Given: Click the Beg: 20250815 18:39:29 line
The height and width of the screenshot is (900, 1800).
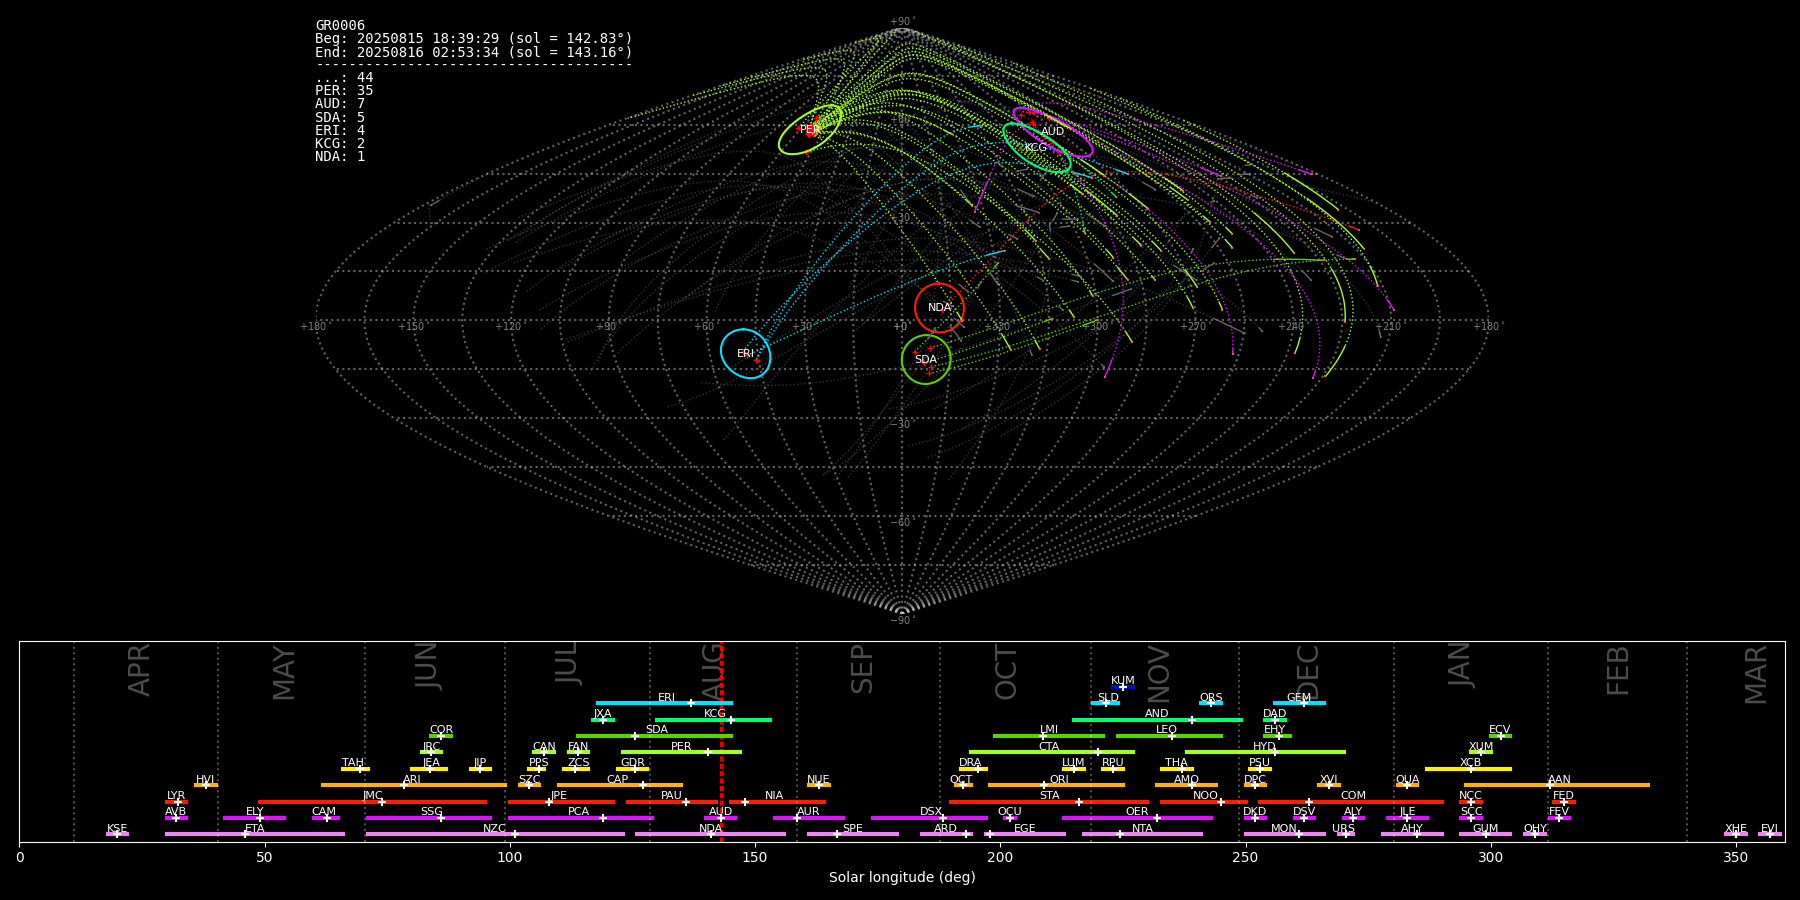Looking at the screenshot, I should 474,39.
